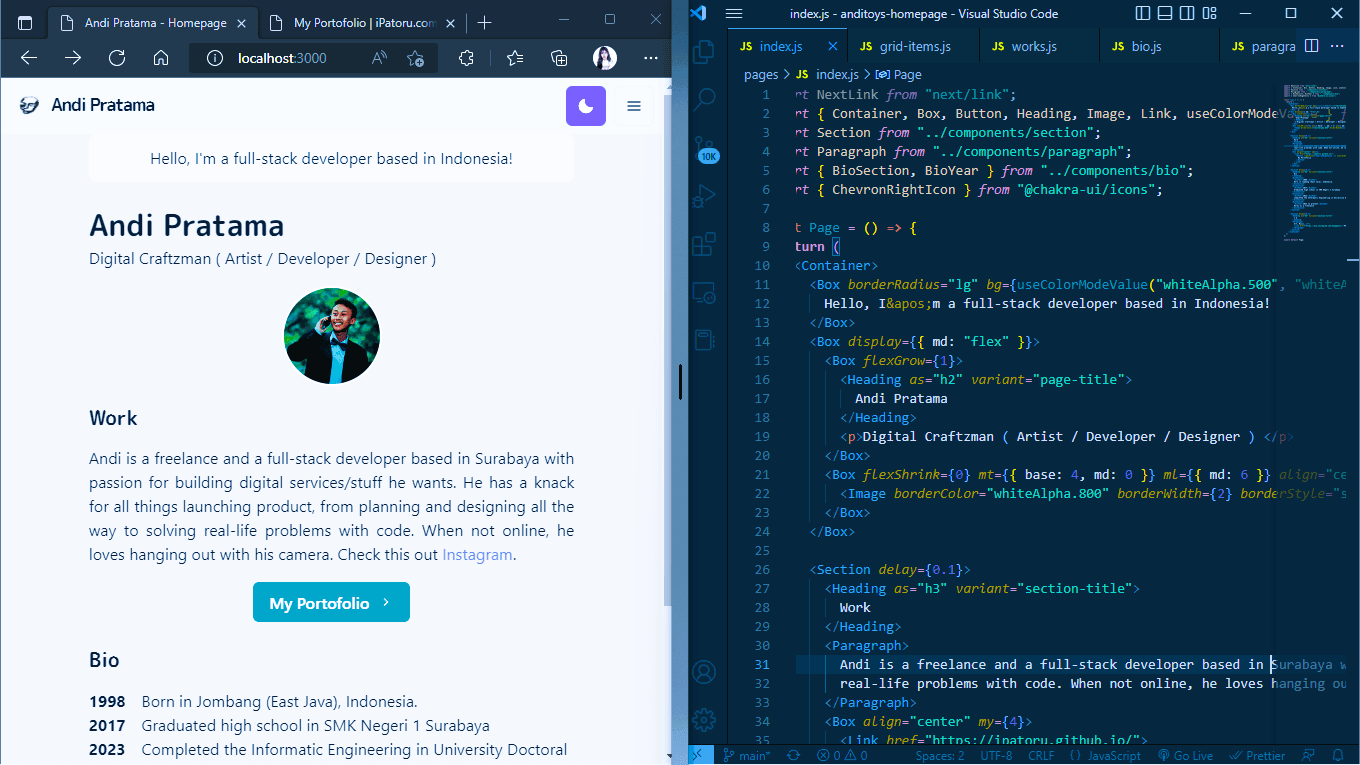Open Explorer in VS Code activity bar

(706, 51)
